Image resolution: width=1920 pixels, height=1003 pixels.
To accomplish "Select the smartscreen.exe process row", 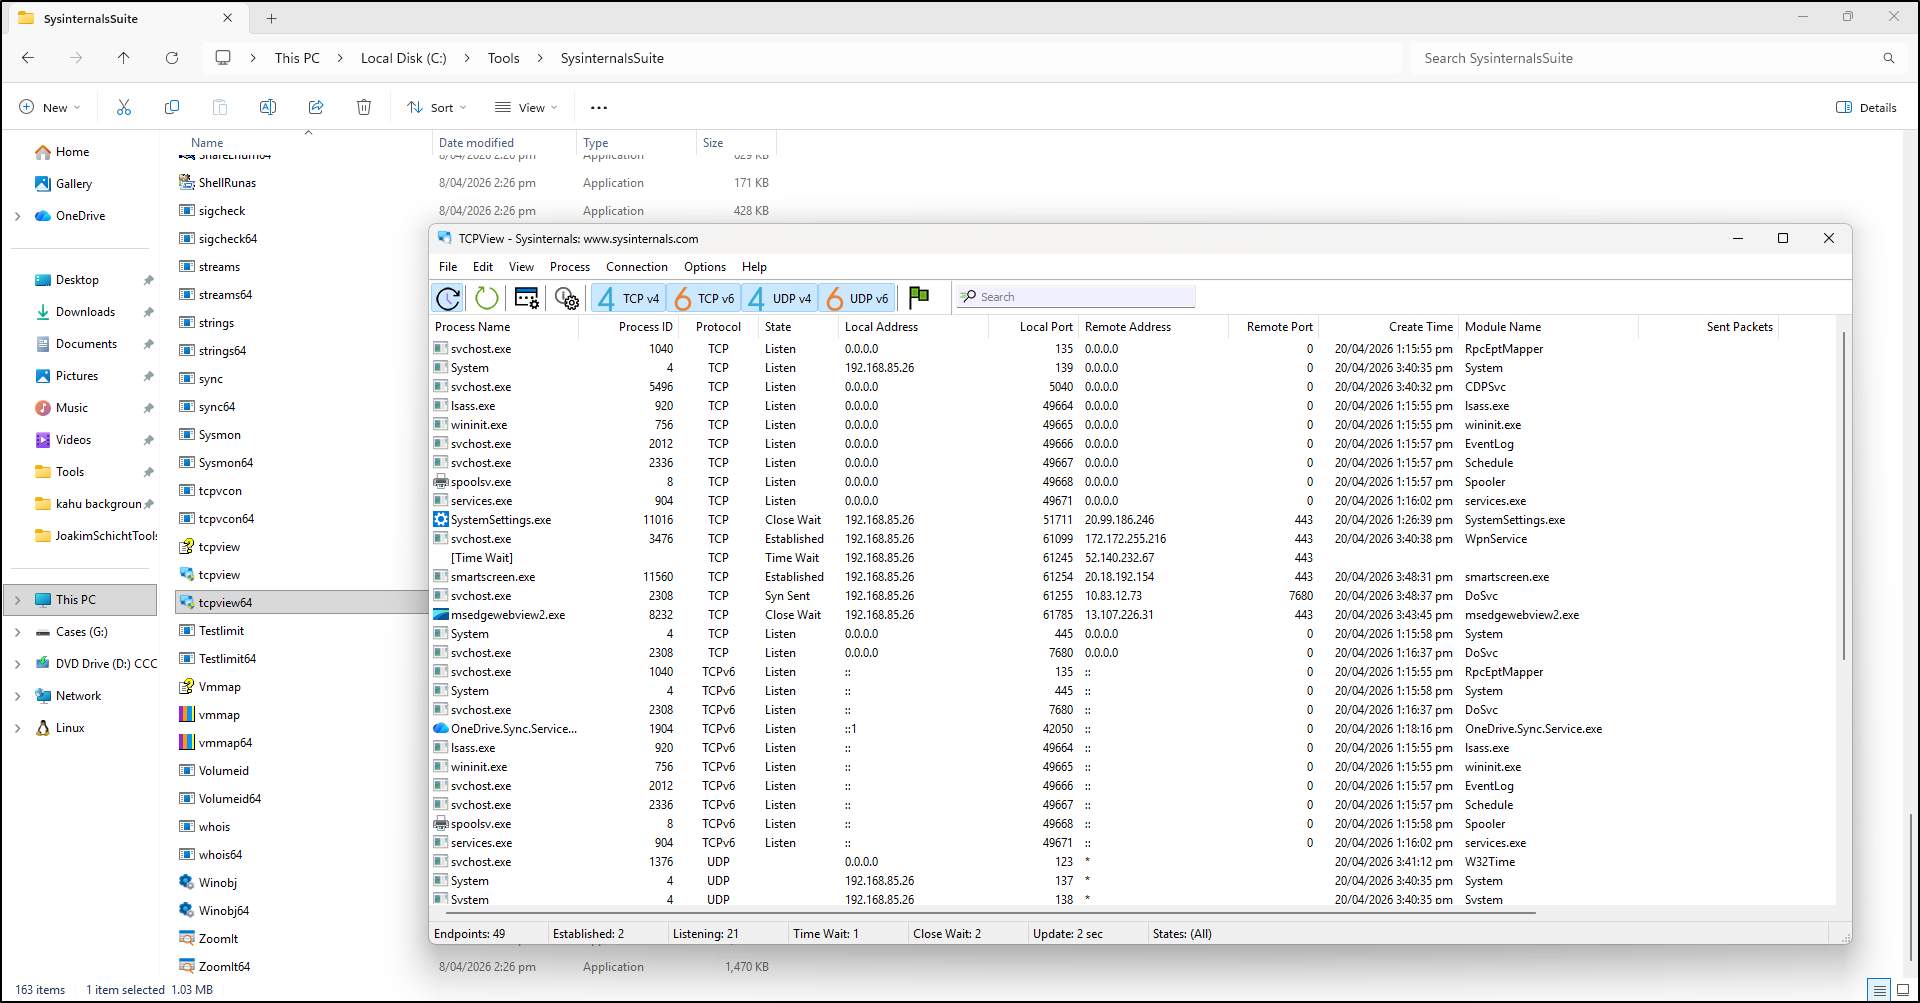I will 1133,577.
